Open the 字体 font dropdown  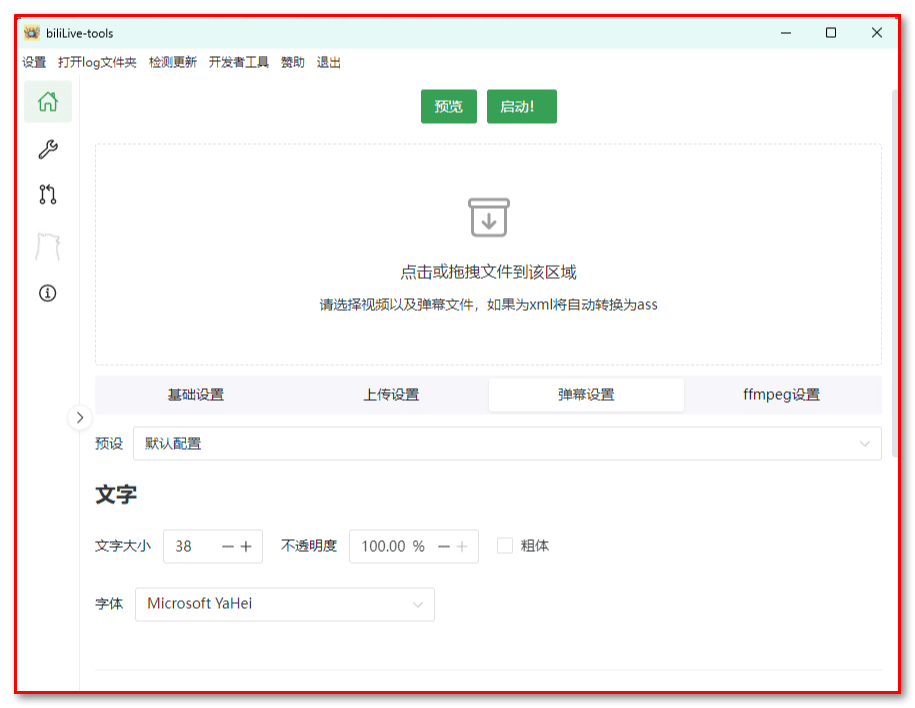click(284, 604)
